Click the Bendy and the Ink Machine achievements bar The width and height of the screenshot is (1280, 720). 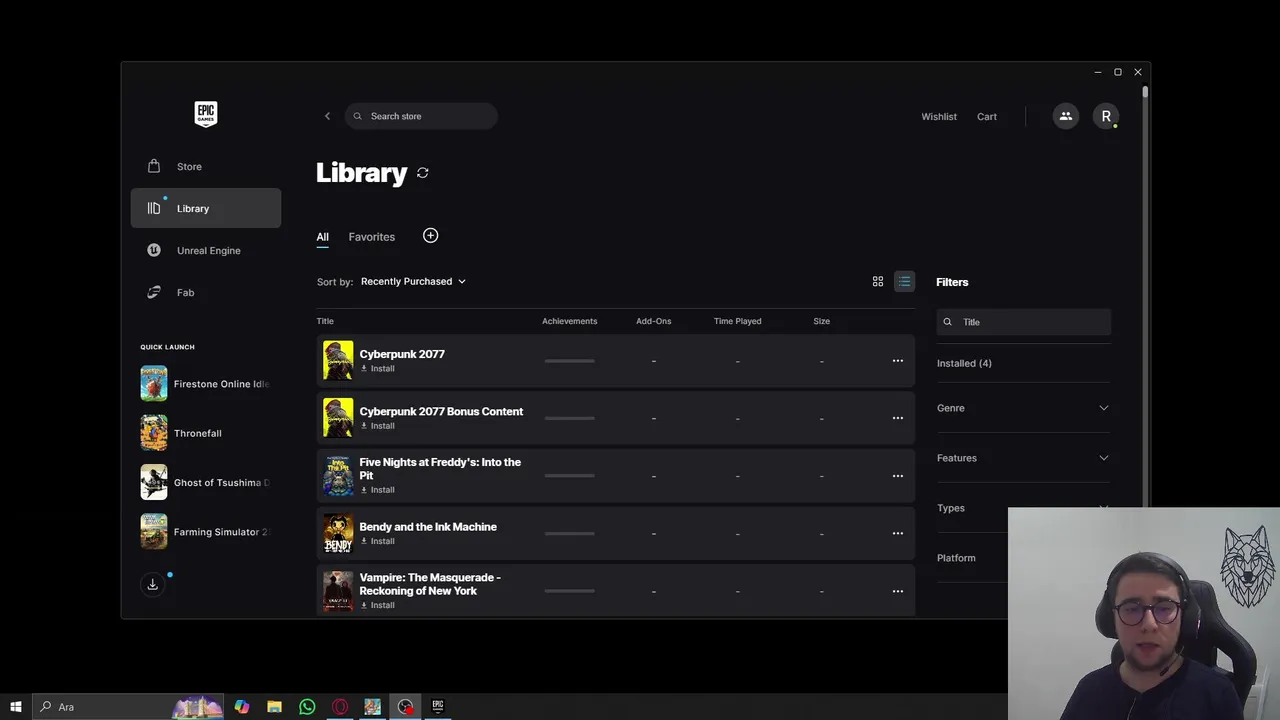(570, 533)
